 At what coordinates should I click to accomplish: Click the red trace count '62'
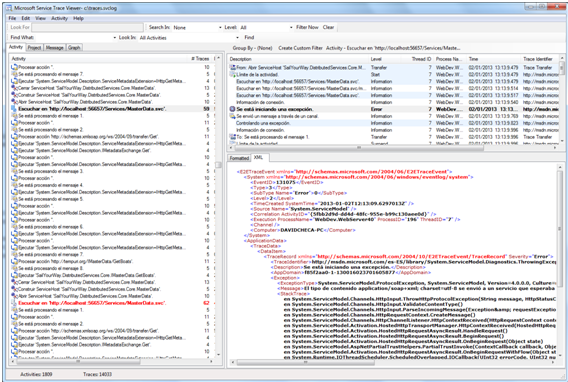point(206,303)
